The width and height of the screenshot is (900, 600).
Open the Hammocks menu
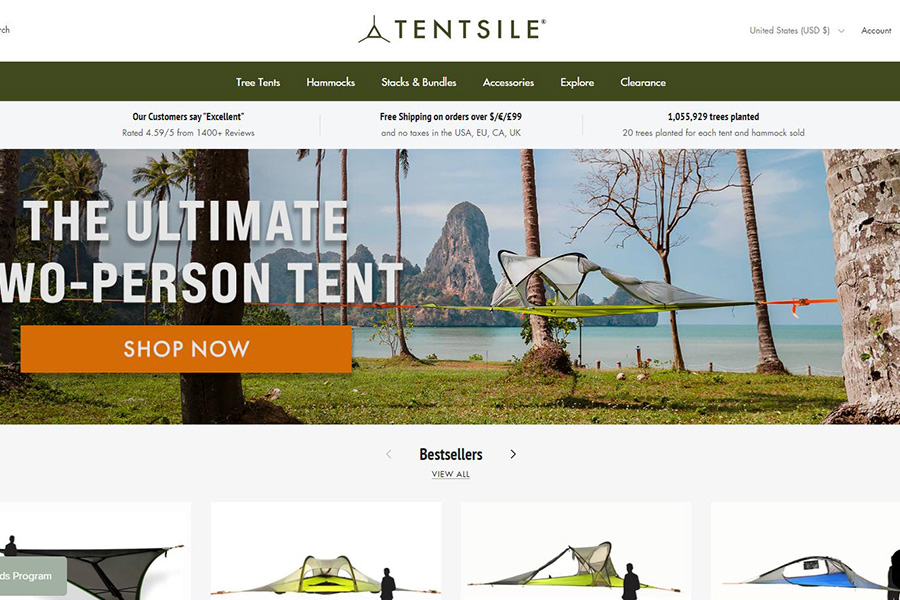click(331, 82)
